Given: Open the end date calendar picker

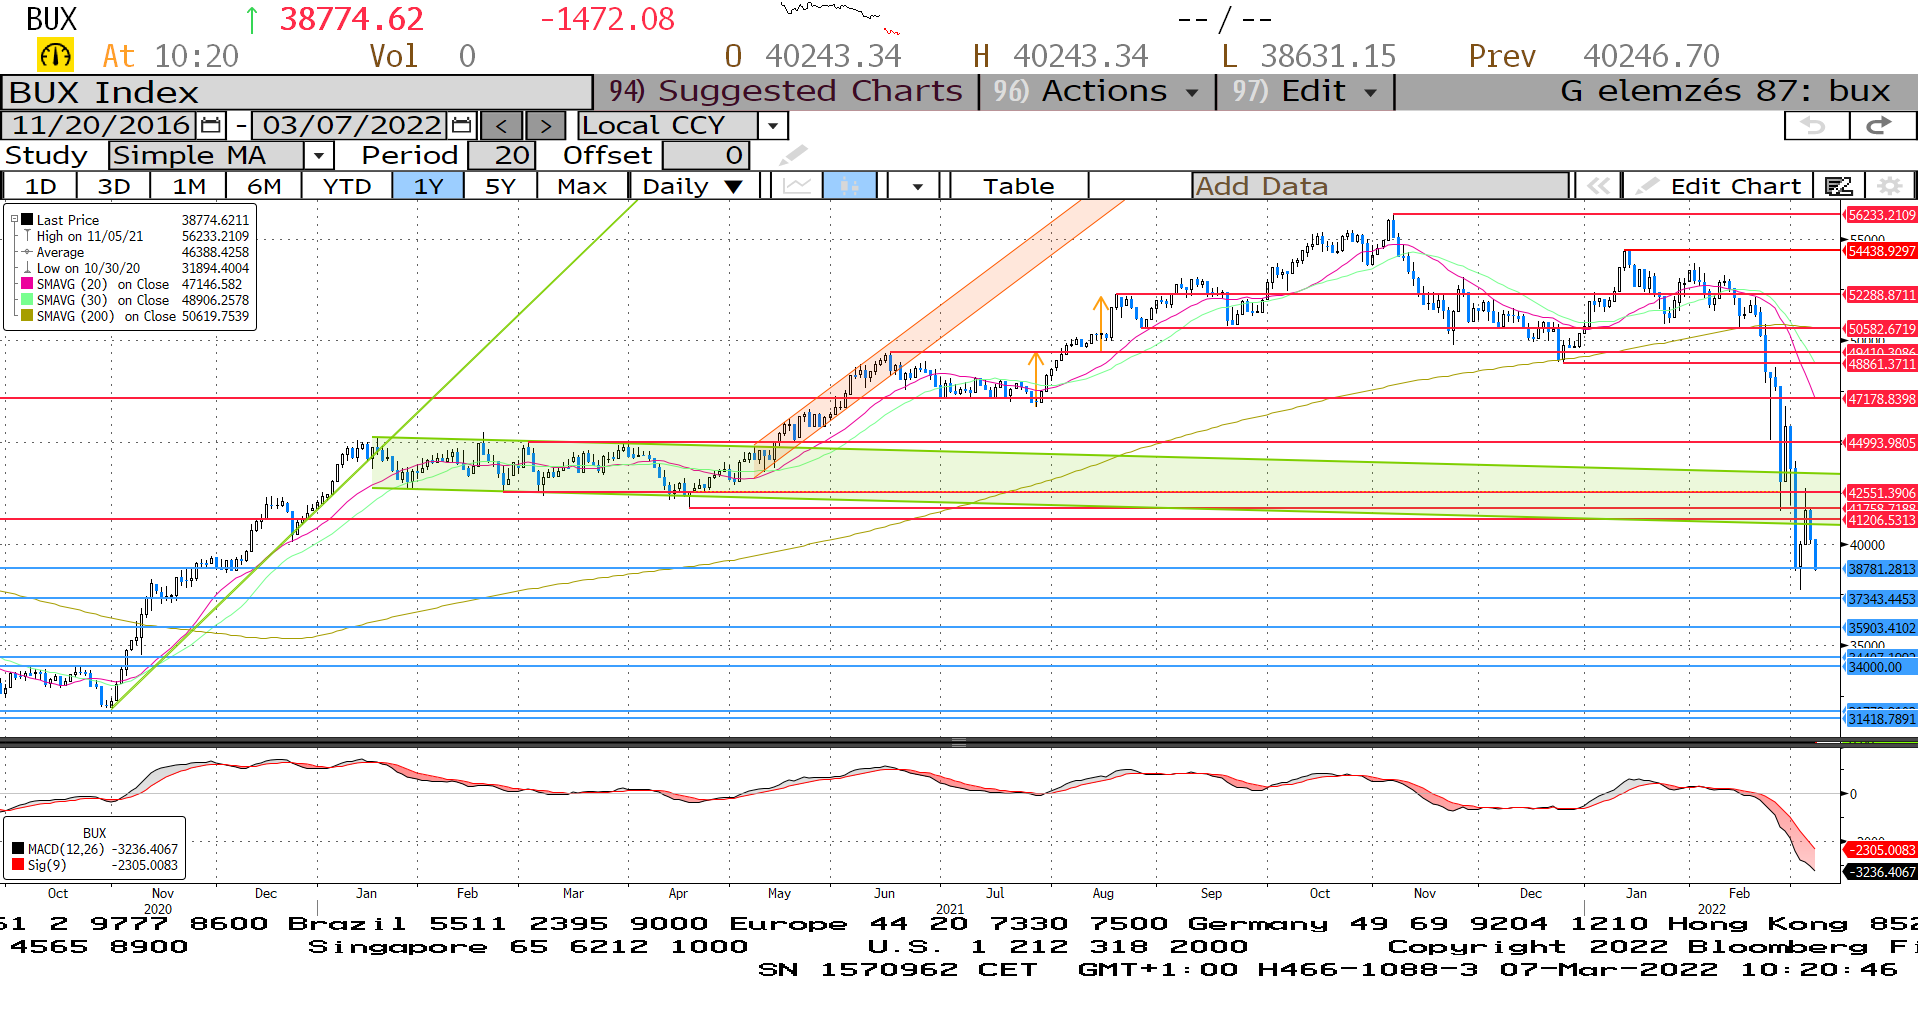Looking at the screenshot, I should point(461,126).
